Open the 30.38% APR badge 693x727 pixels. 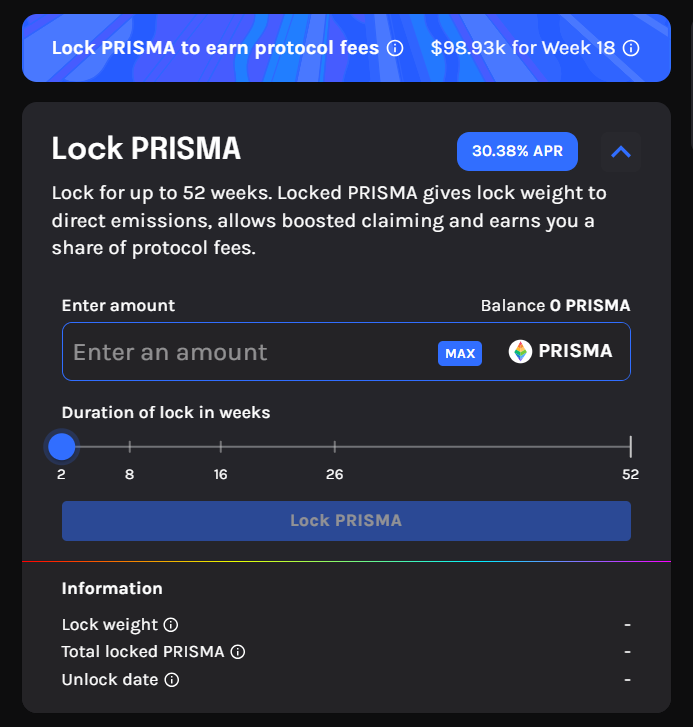coord(517,152)
